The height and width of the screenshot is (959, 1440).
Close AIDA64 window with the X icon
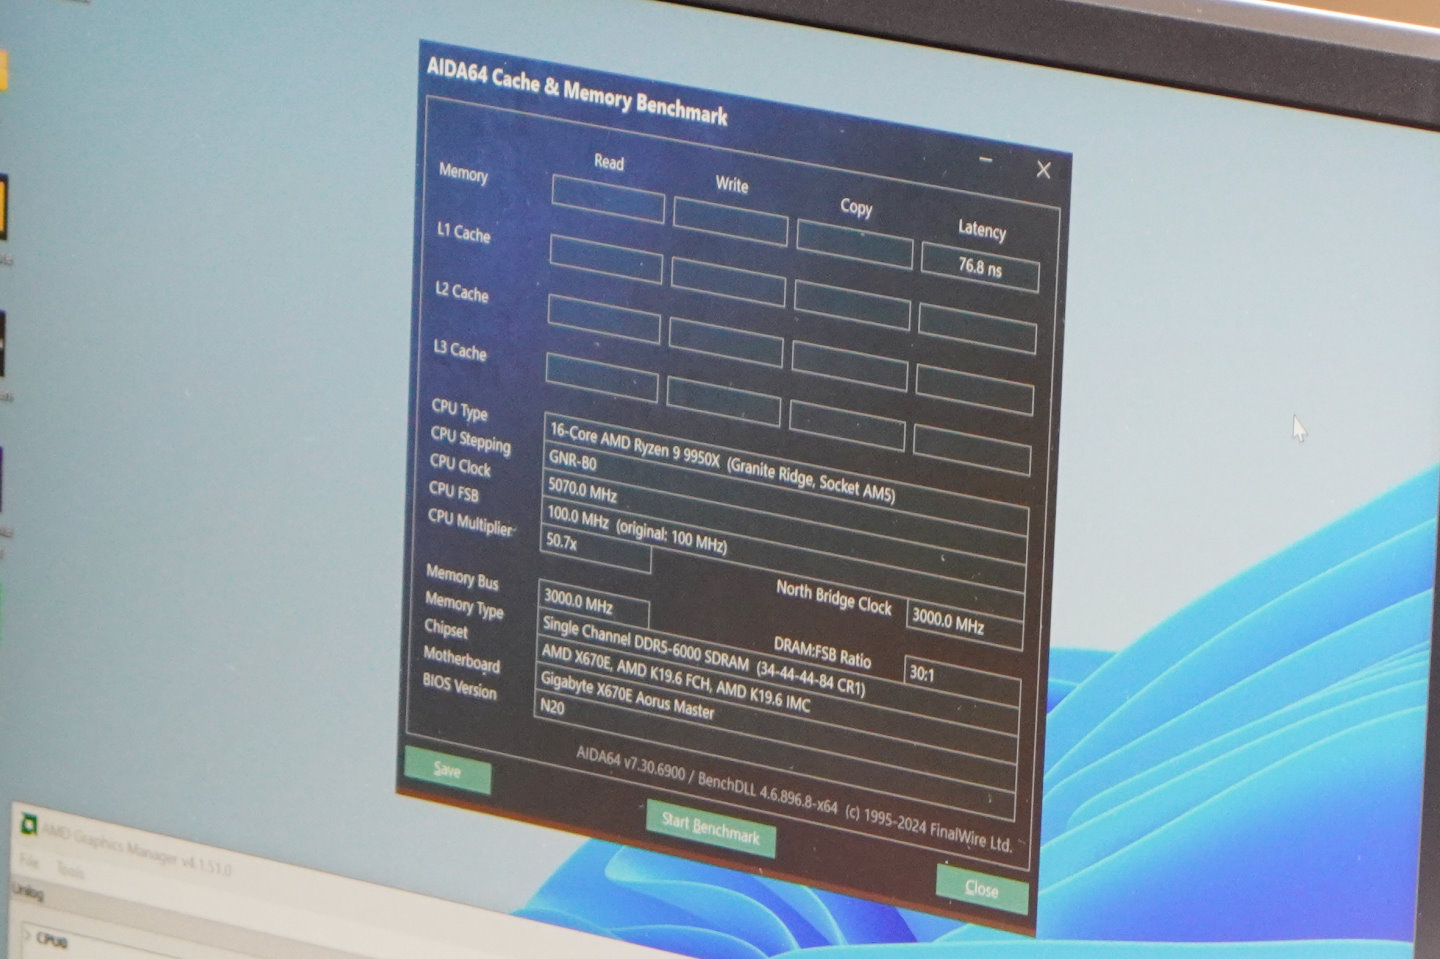(1043, 170)
